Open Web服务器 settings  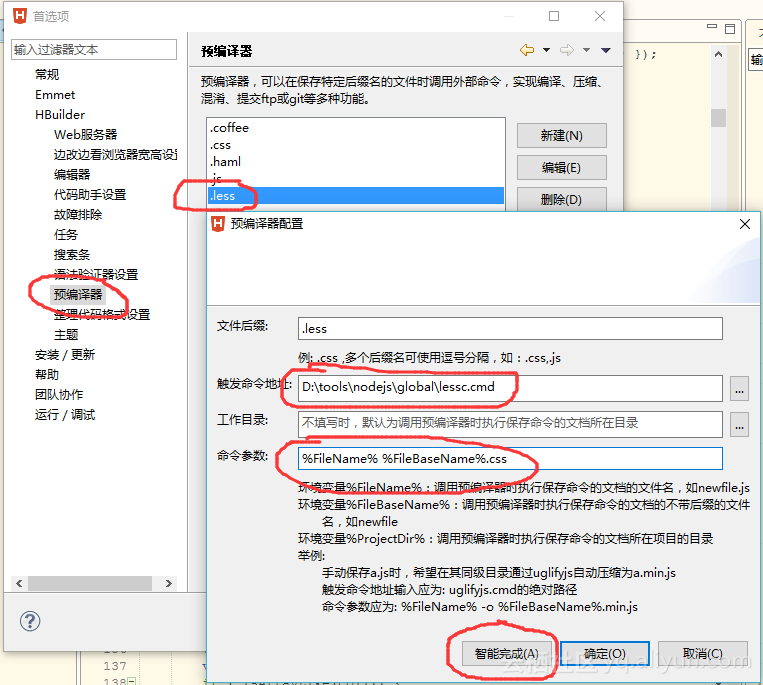pos(86,134)
